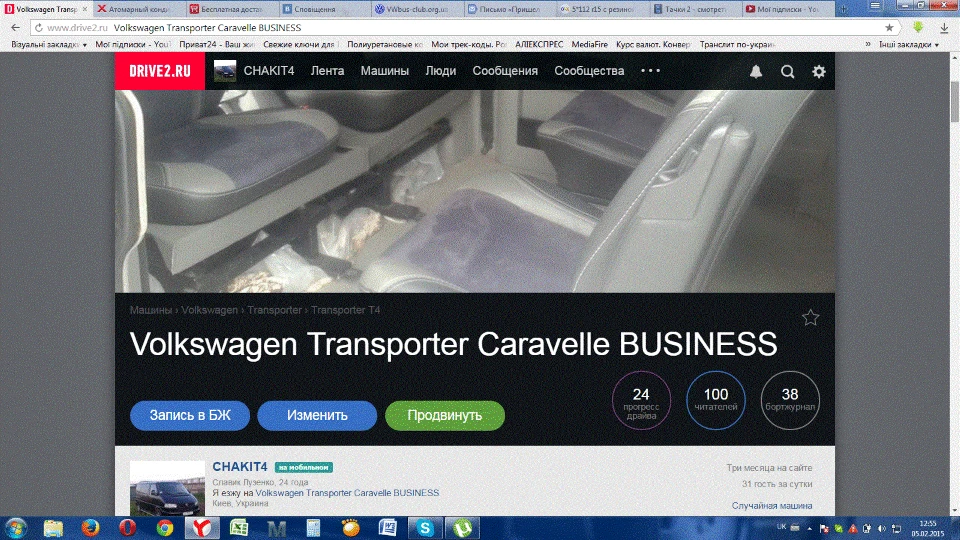
Task: Go back with browser back arrow
Action: [x=15, y=28]
